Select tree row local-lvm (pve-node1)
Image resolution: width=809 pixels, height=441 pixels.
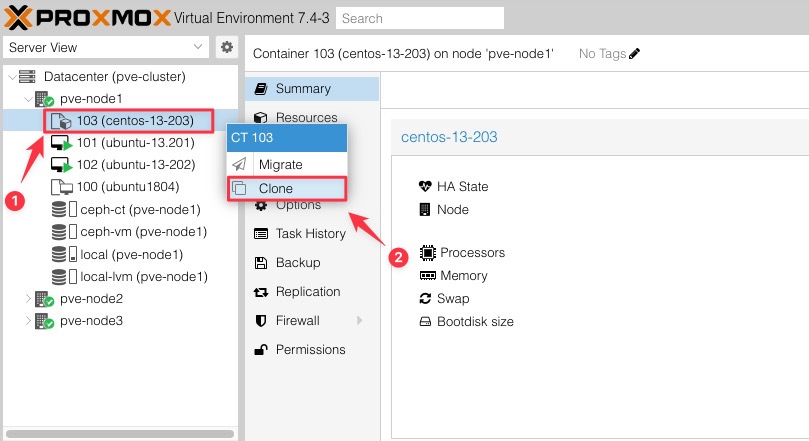[x=121, y=276]
